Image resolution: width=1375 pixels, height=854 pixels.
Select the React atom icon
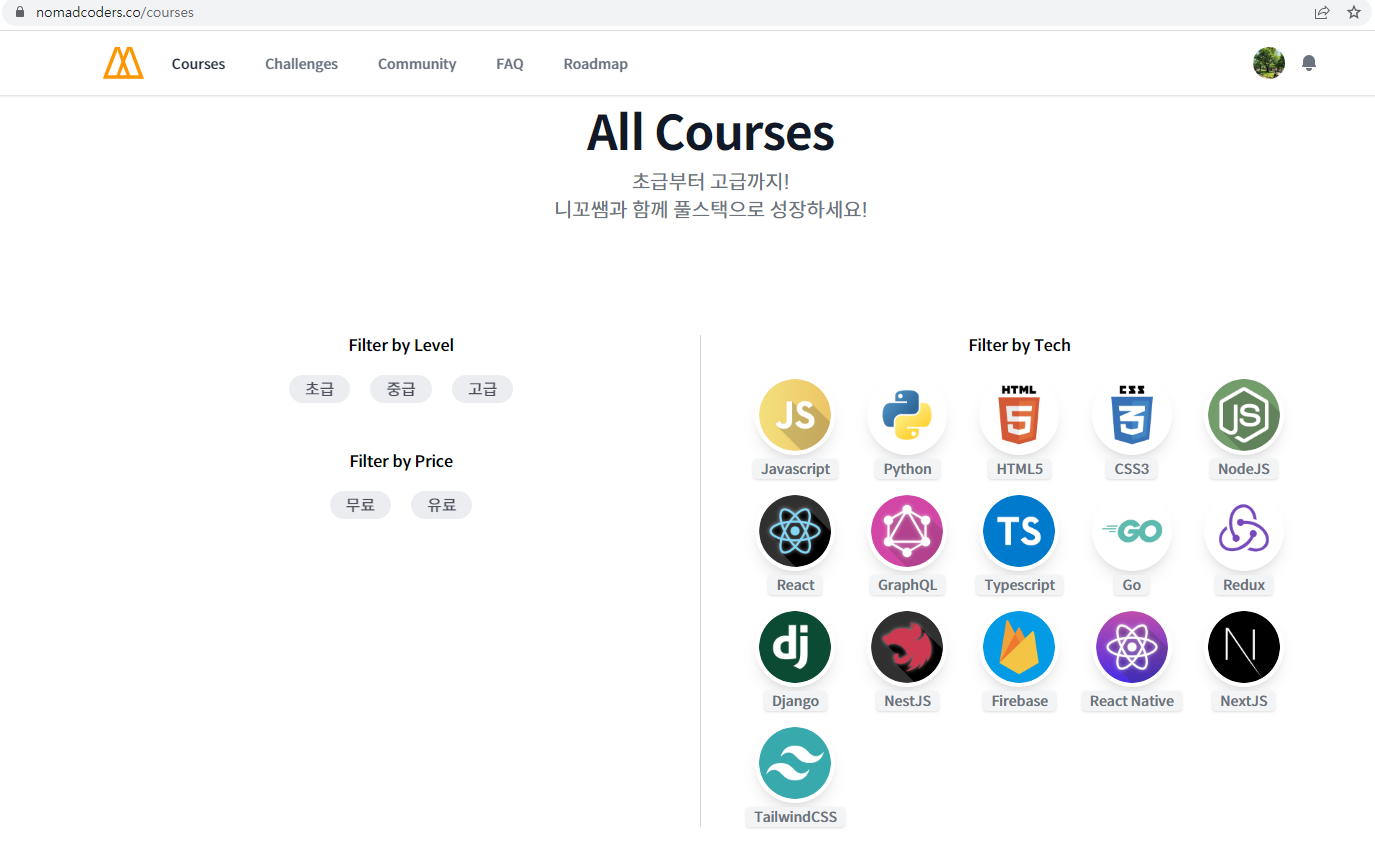(x=795, y=531)
